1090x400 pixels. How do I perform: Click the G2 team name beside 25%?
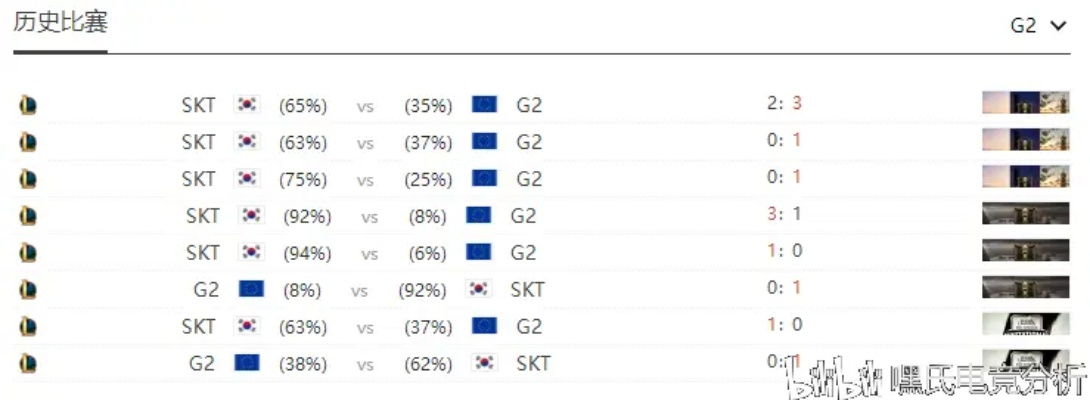coord(529,179)
